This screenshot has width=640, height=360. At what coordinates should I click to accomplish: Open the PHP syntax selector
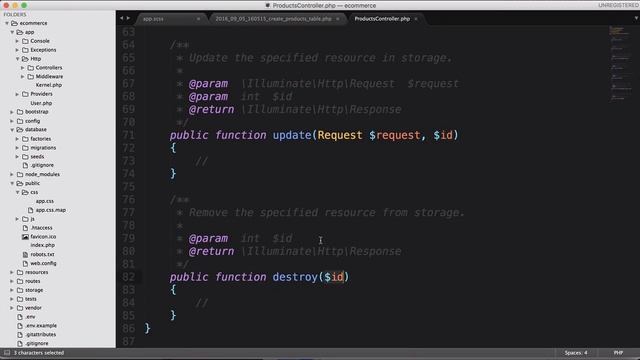tap(618, 353)
